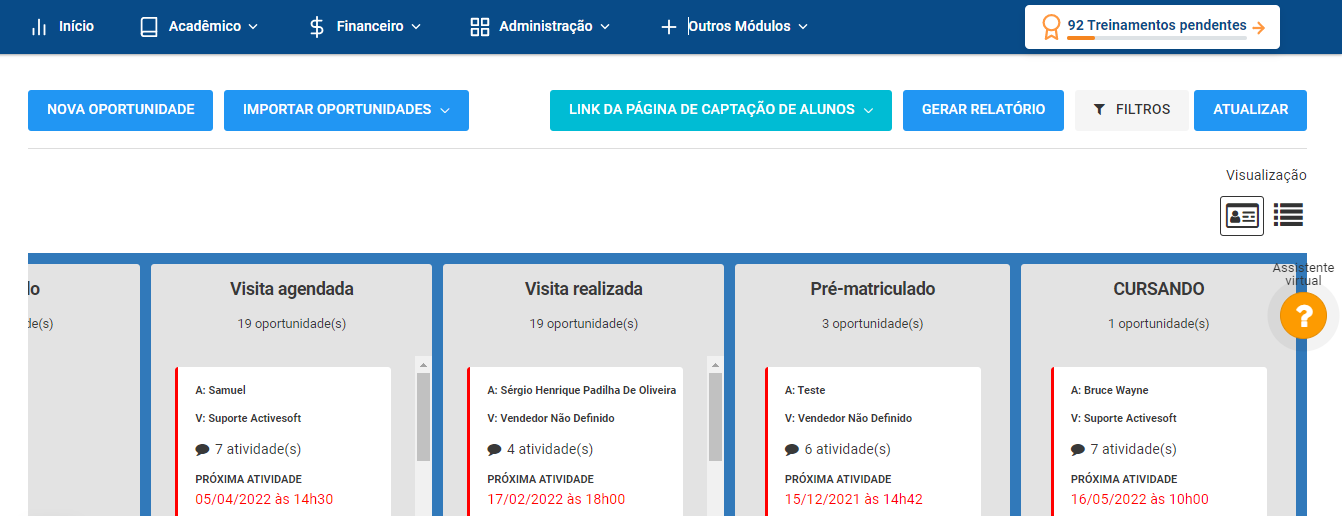This screenshot has width=1342, height=516.
Task: Expand the Administração menu chevron
Action: 604,27
